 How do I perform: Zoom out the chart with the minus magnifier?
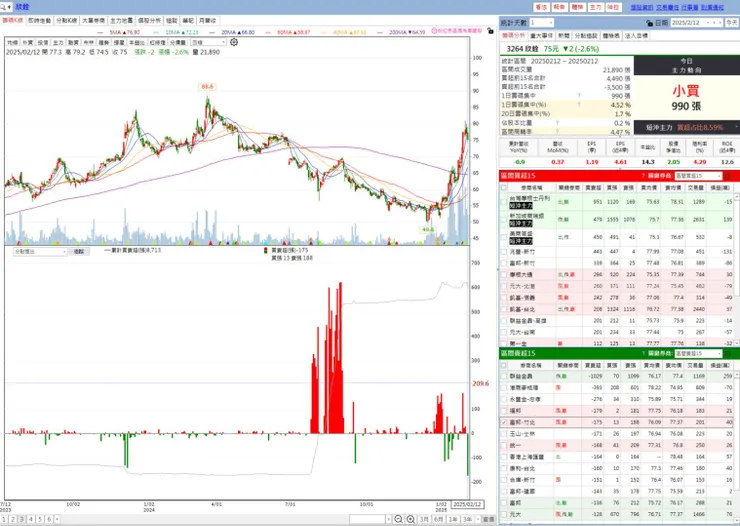pyautogui.click(x=398, y=519)
